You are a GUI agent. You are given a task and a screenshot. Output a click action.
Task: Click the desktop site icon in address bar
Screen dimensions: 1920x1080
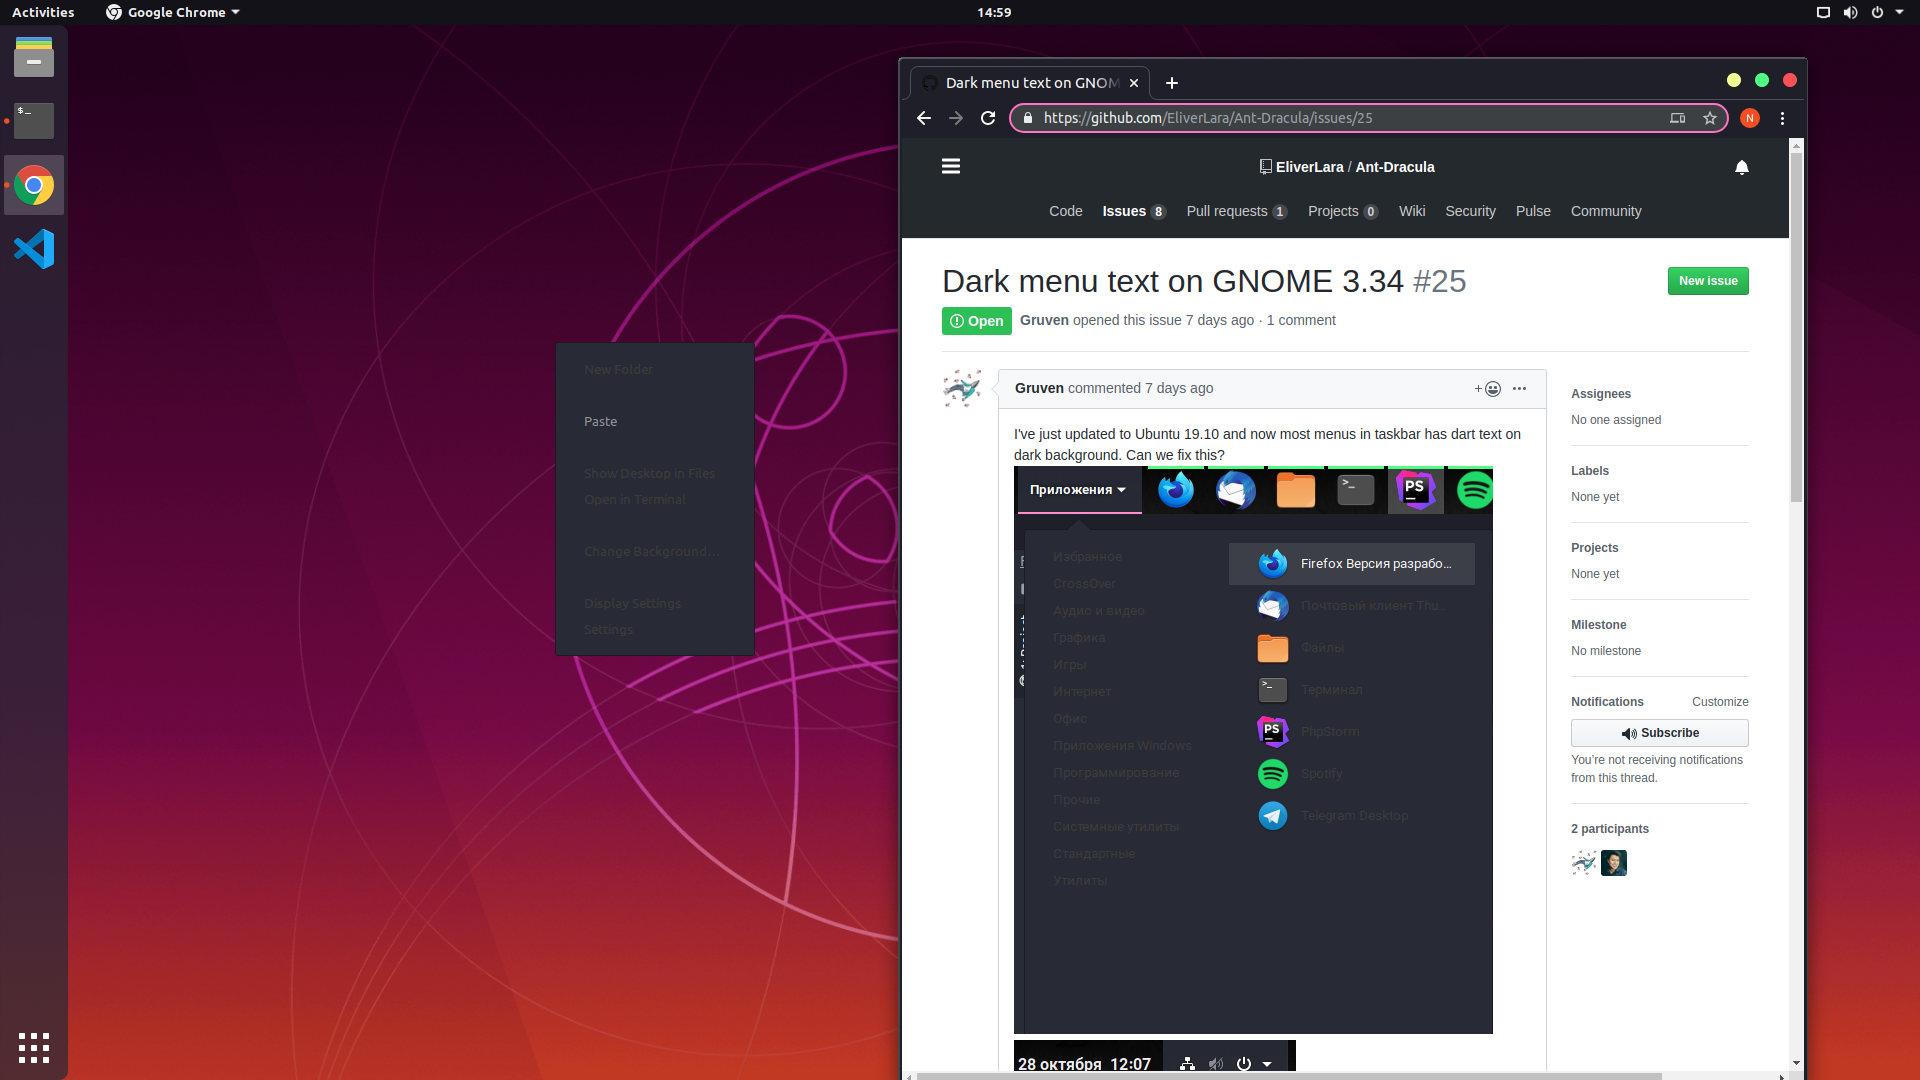tap(1678, 118)
